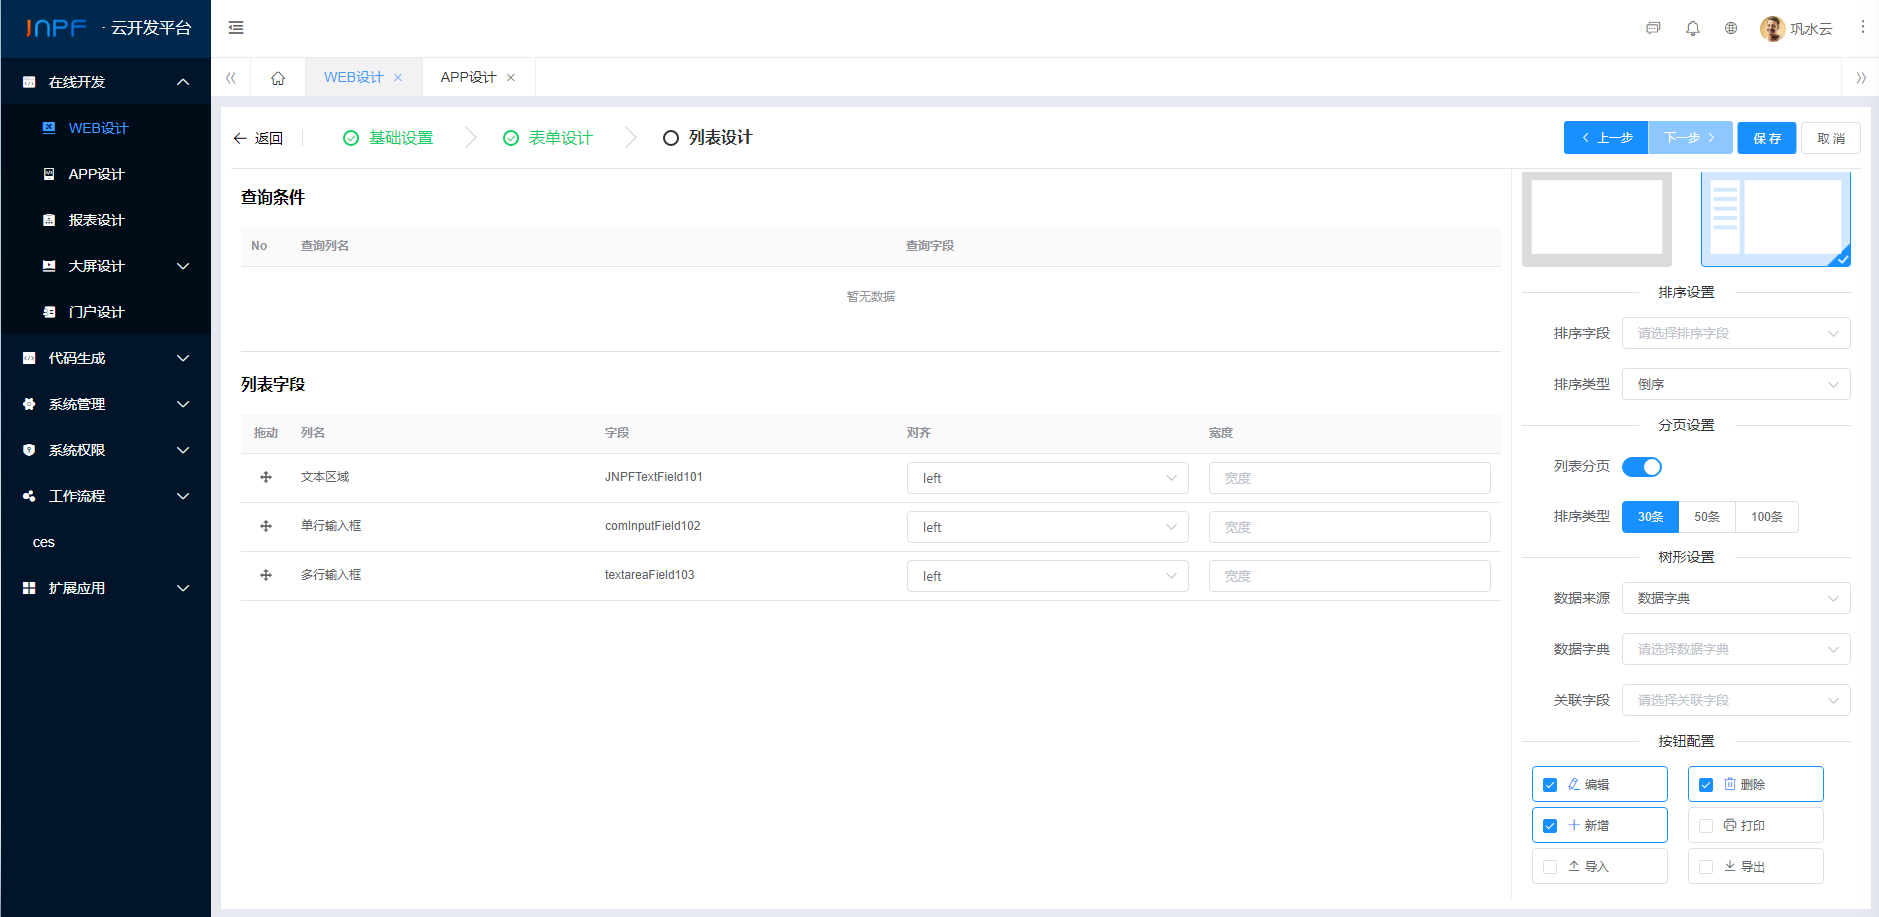Click the 报表设计 icon in sidebar
This screenshot has height=917, width=1879.
click(49, 220)
